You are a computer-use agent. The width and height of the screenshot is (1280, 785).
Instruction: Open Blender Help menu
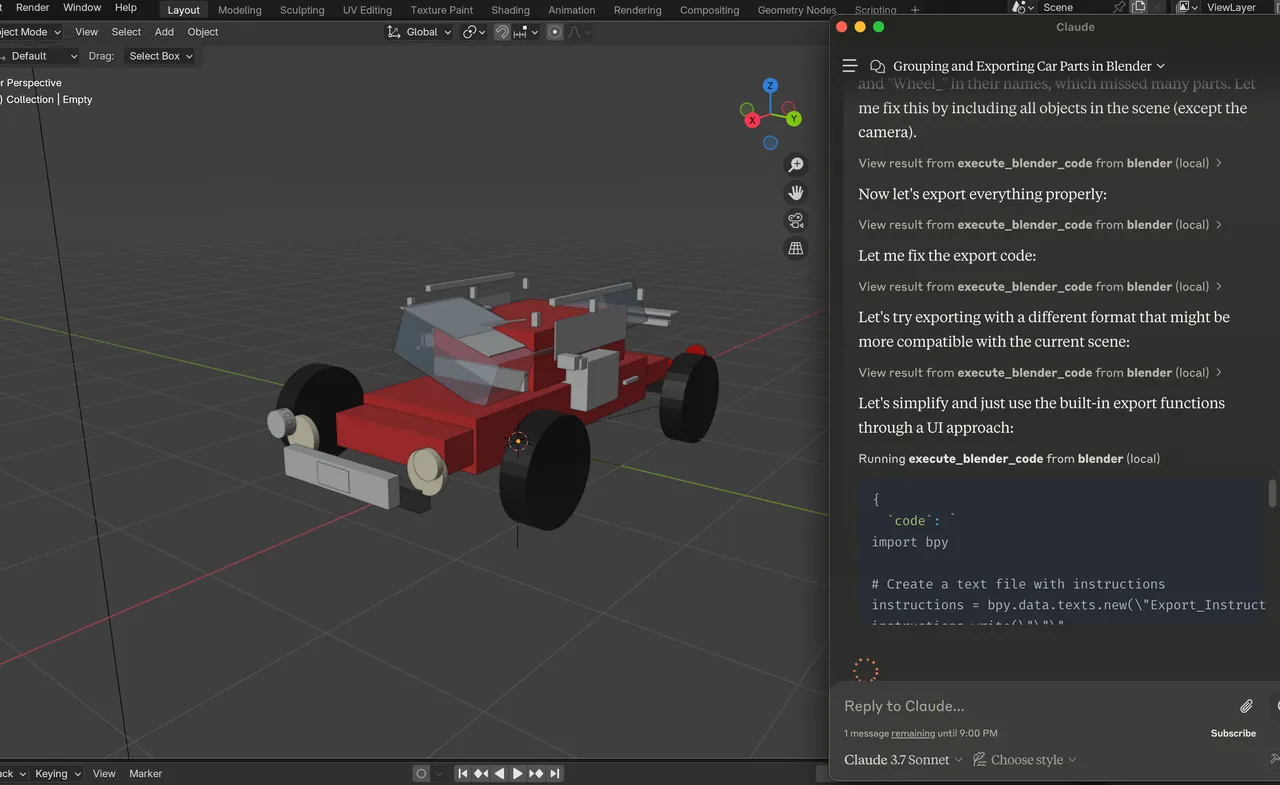click(x=126, y=7)
